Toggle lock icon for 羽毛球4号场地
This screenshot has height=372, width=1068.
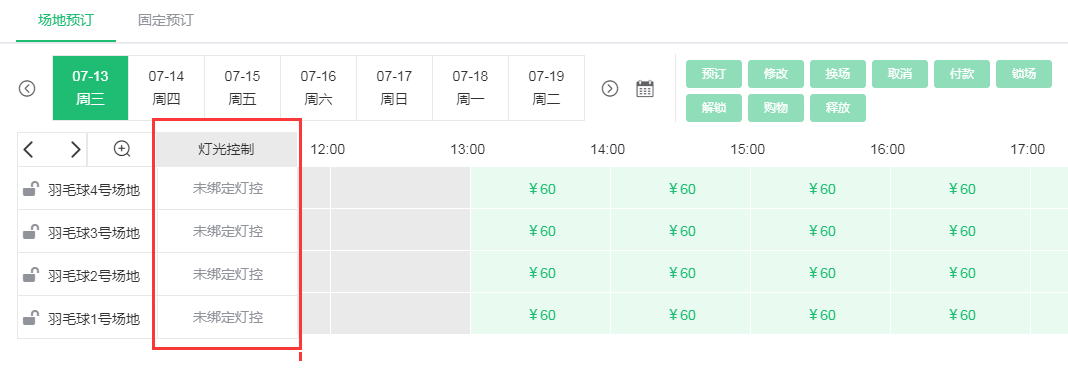pos(30,189)
